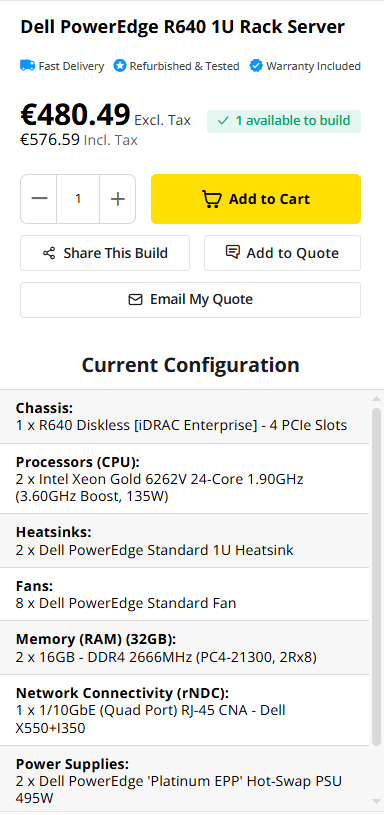384x815 pixels.
Task: Click the price '€480.49'
Action: [x=75, y=114]
